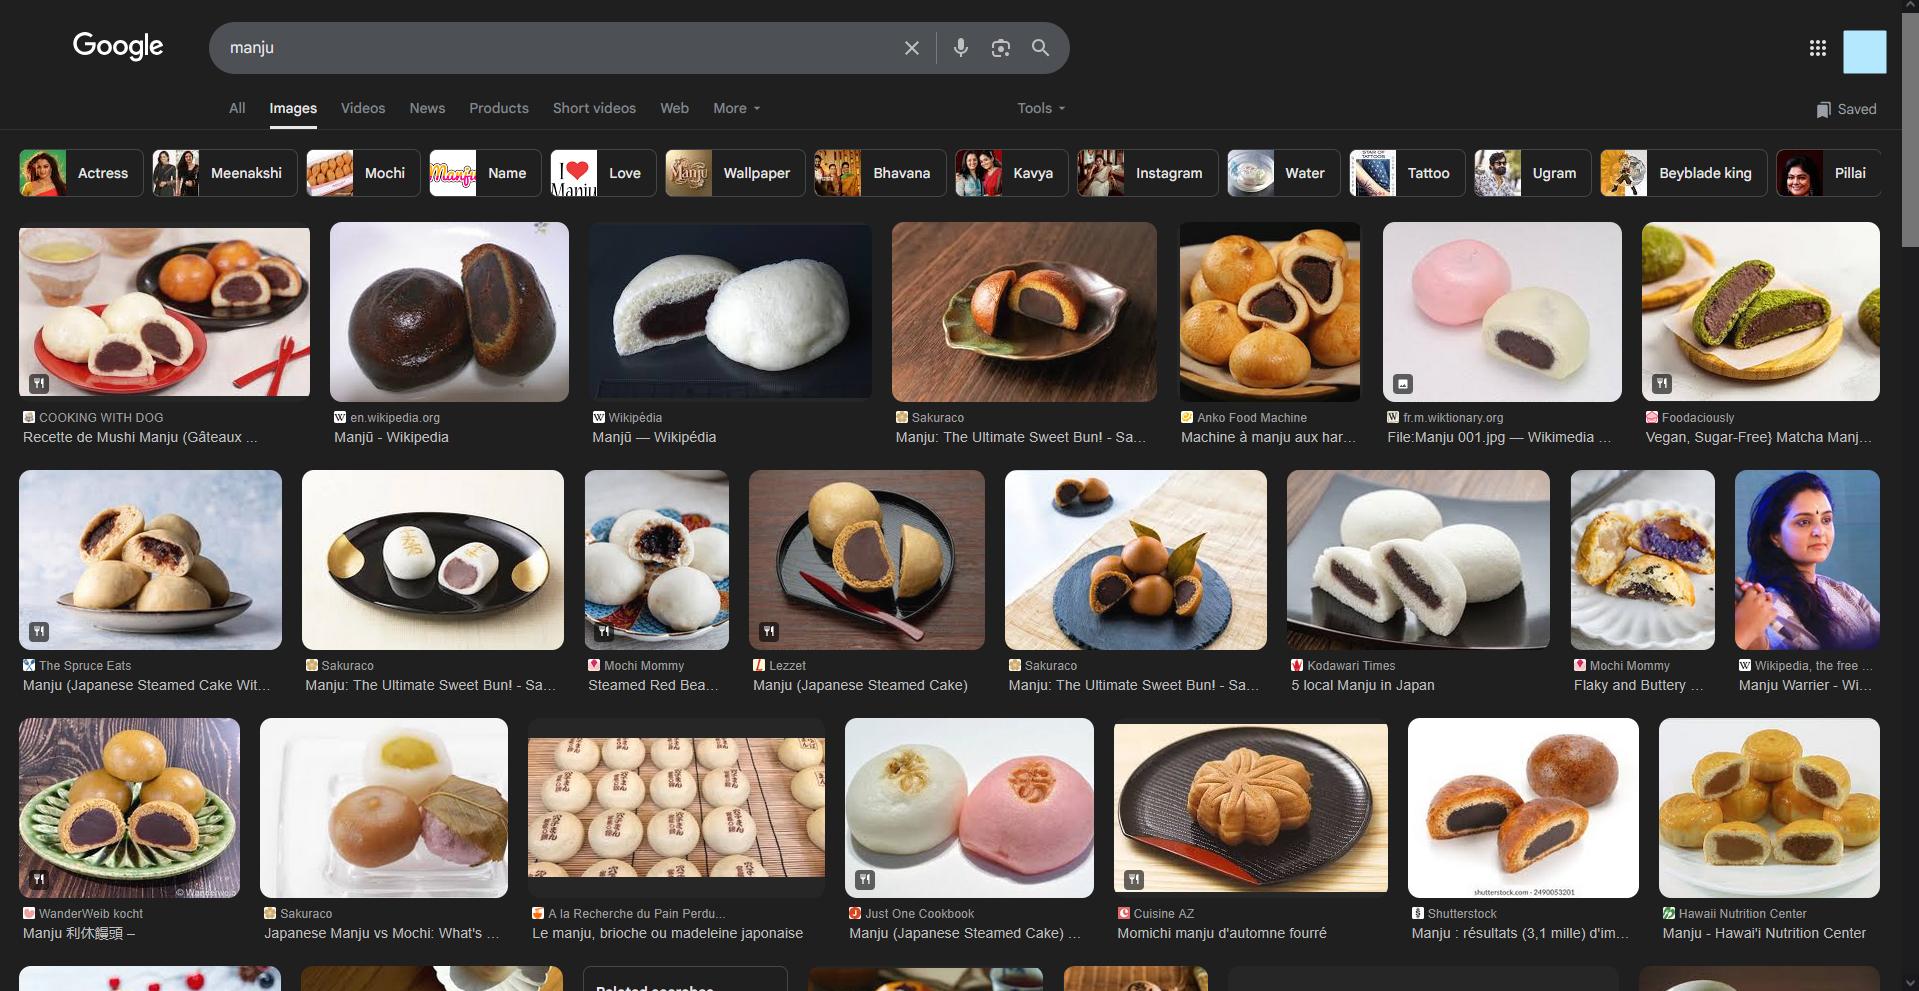This screenshot has width=1919, height=991.
Task: Click the recipe badge on the Cooking with Dog image
Action: (38, 383)
